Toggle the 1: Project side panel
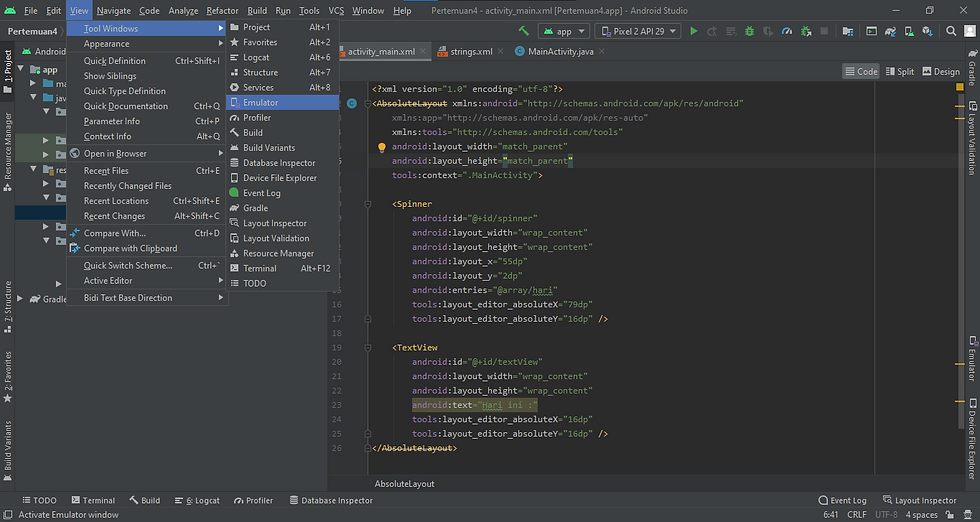980x522 pixels. pos(8,71)
